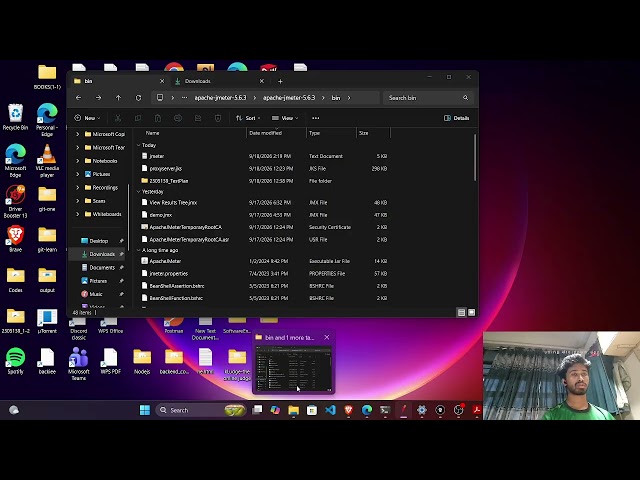Open the Recycle Bin desktop icon

(x=15, y=117)
